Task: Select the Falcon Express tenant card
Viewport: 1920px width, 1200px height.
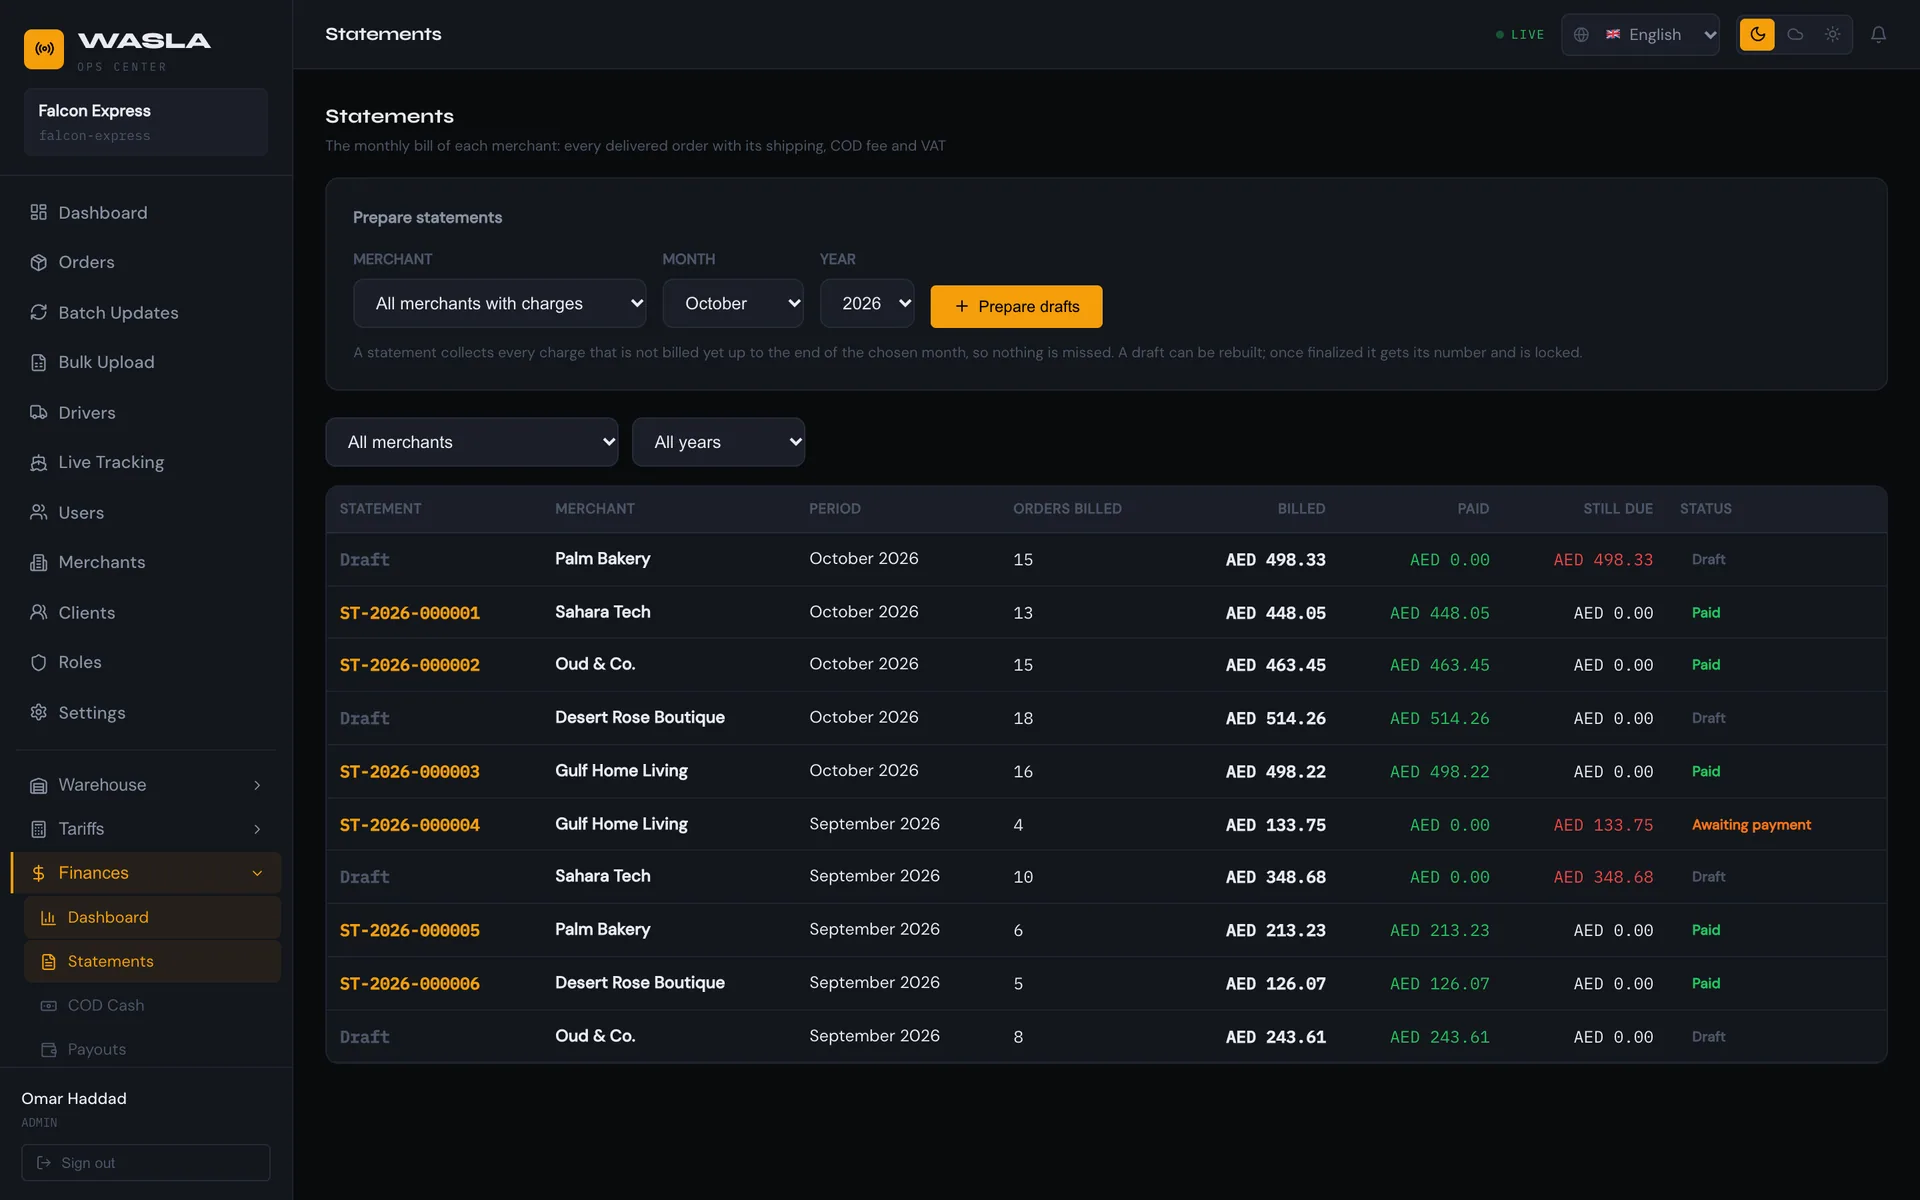Action: pyautogui.click(x=146, y=122)
